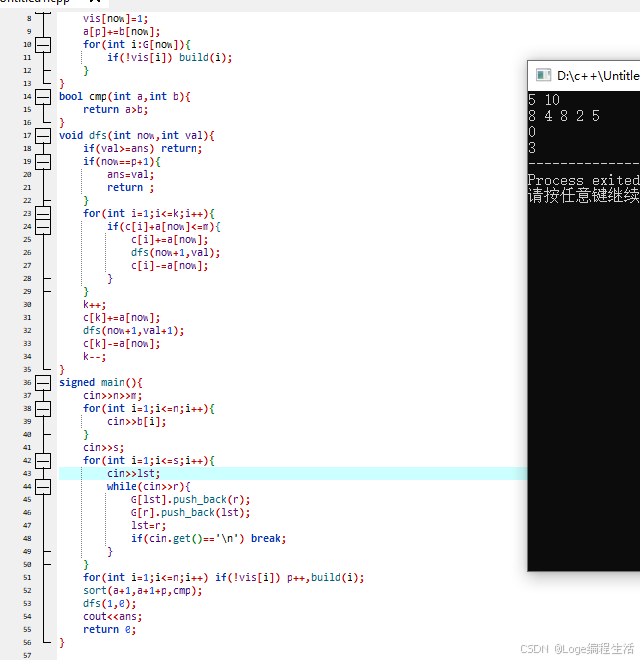Click the line 'vis[now]=1;'
640x660 pixels.
click(115, 19)
